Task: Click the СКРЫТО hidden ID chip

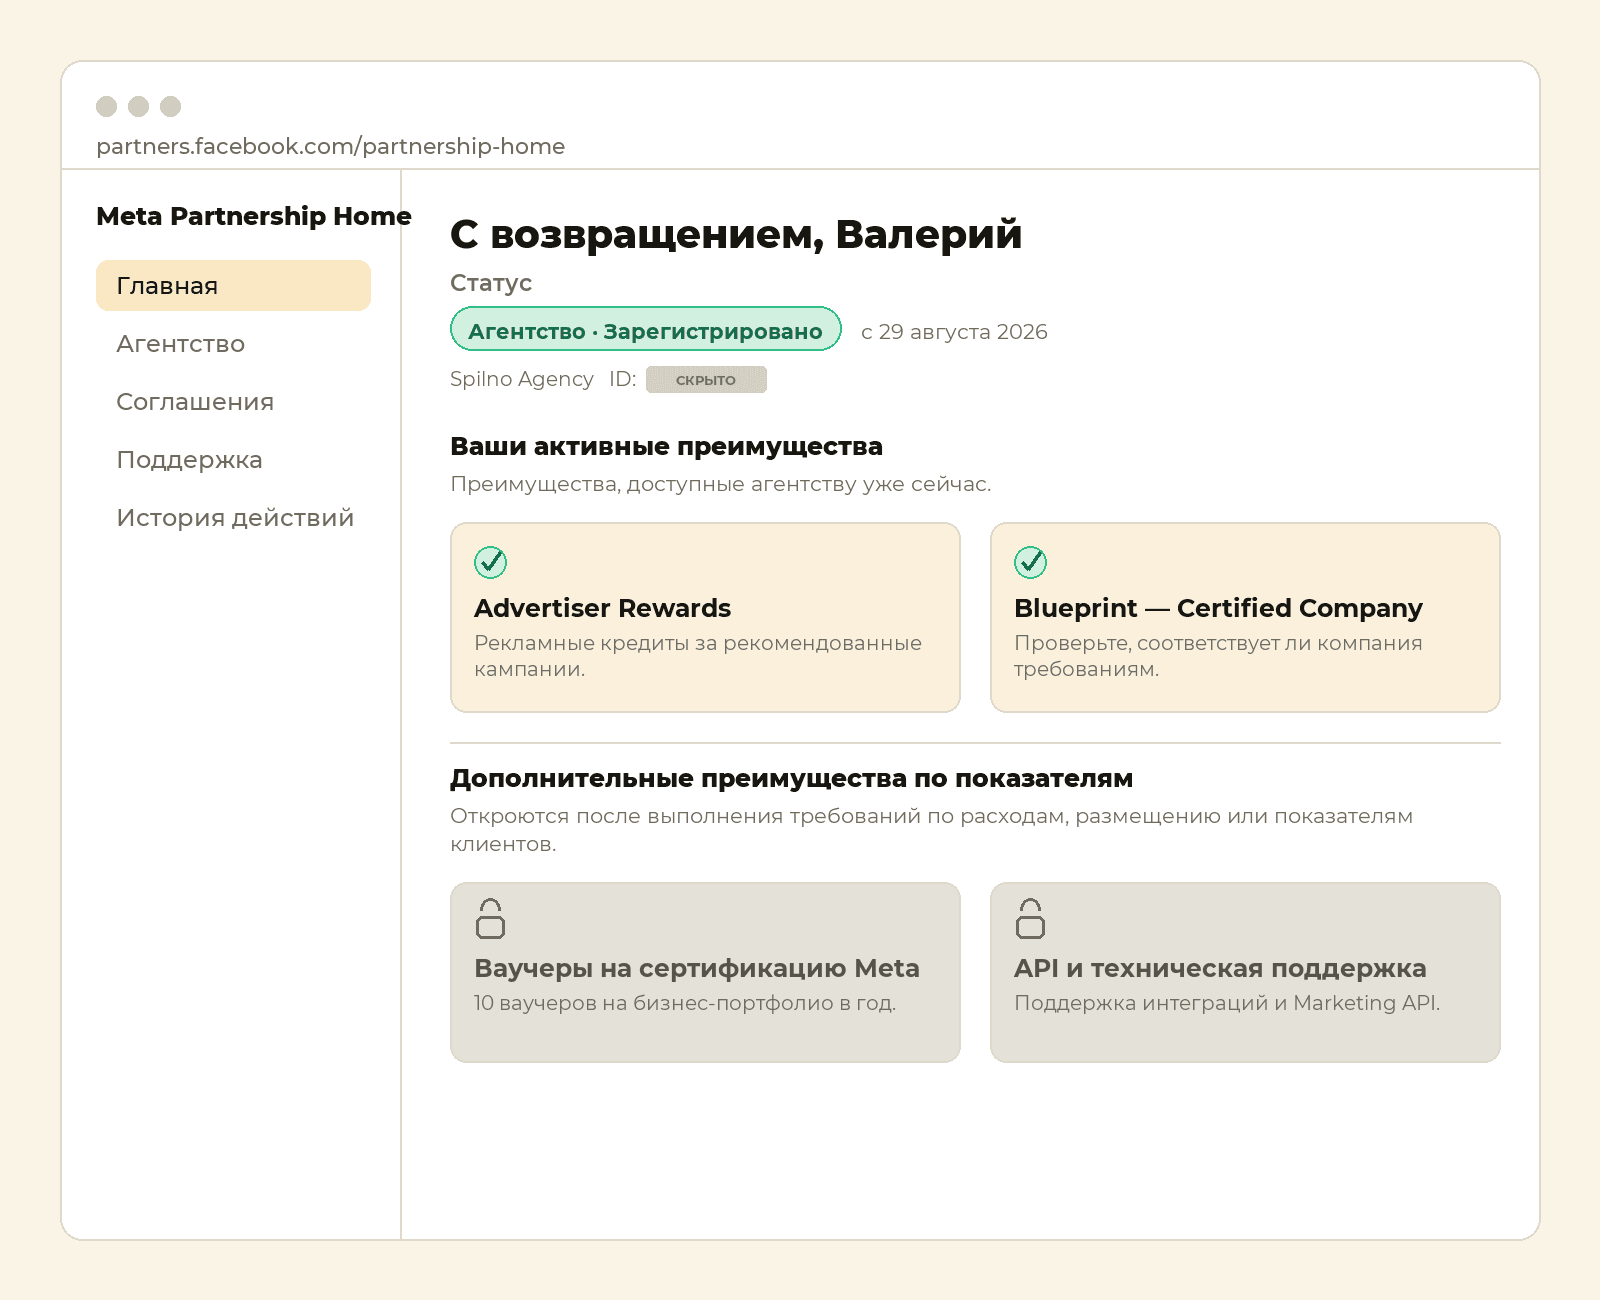Action: (706, 380)
